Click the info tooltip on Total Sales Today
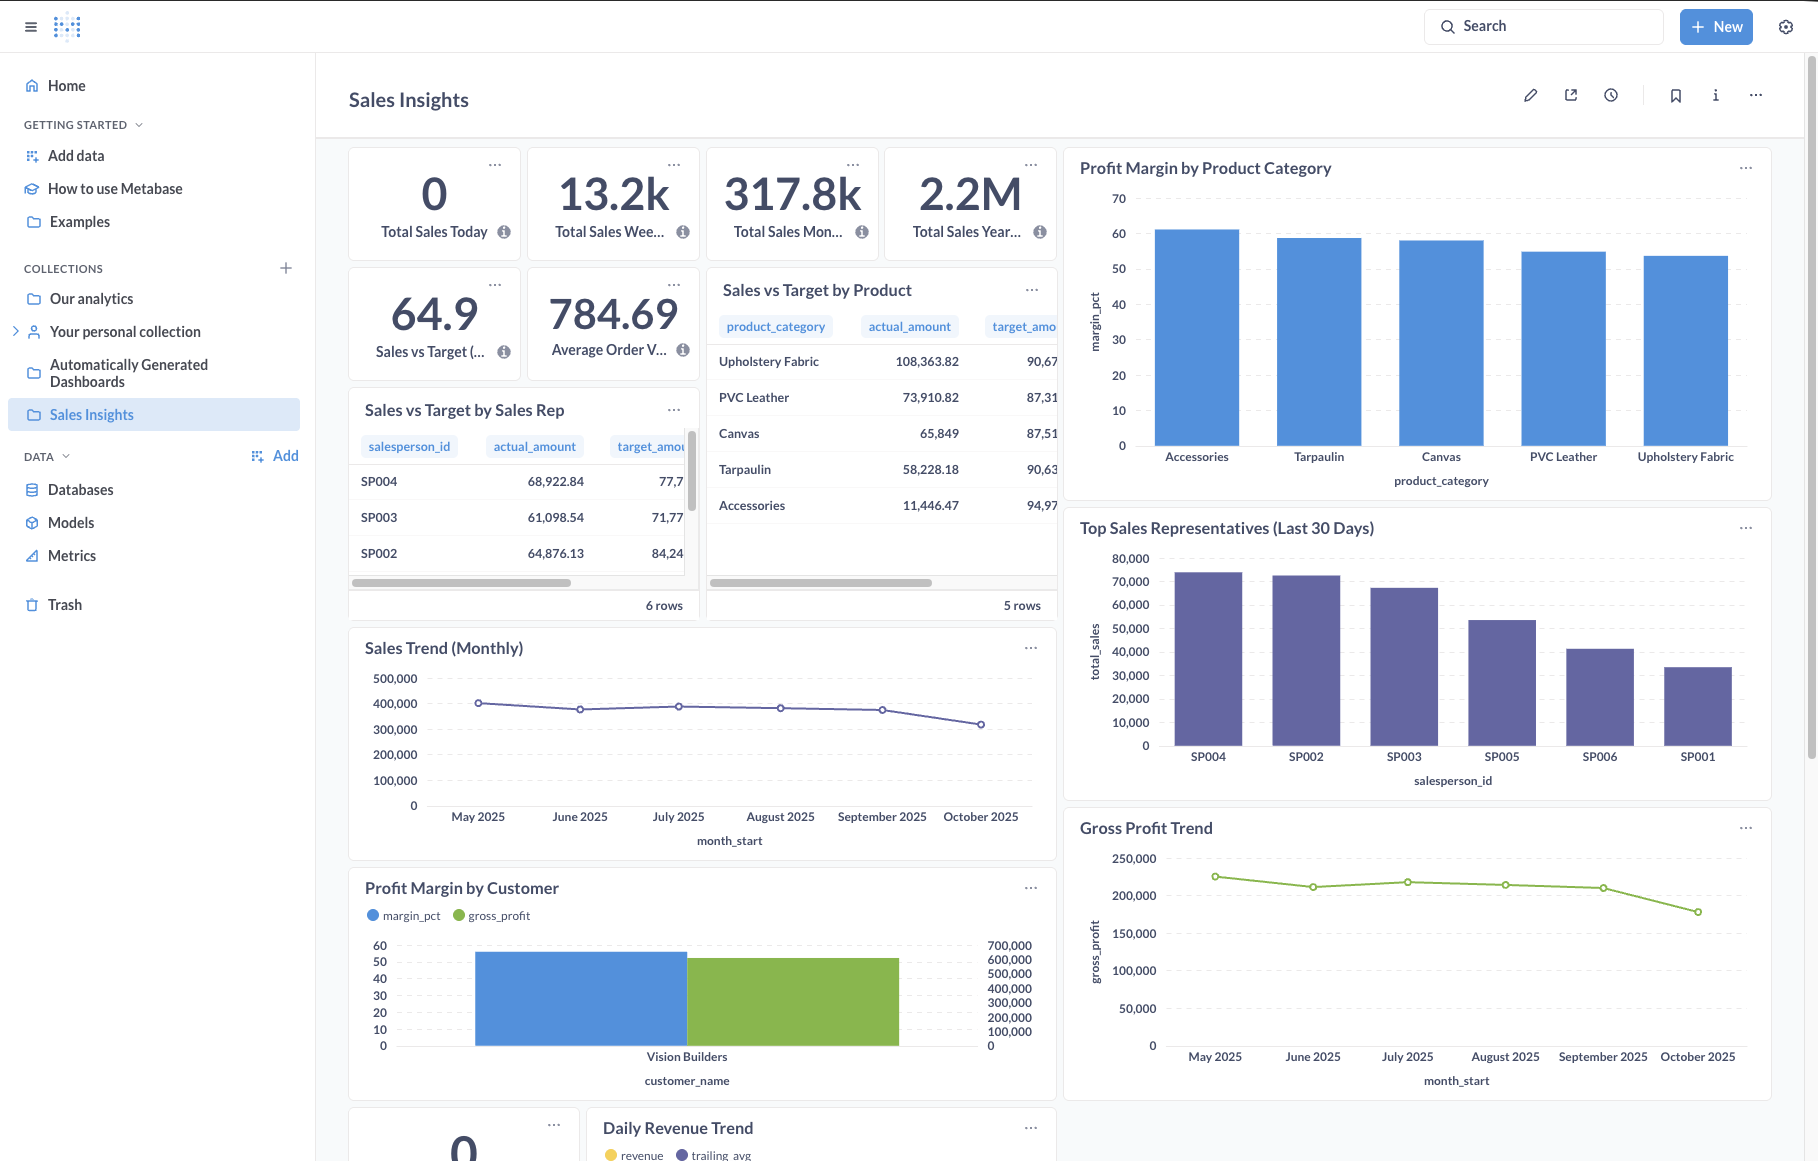This screenshot has width=1818, height=1161. (504, 232)
